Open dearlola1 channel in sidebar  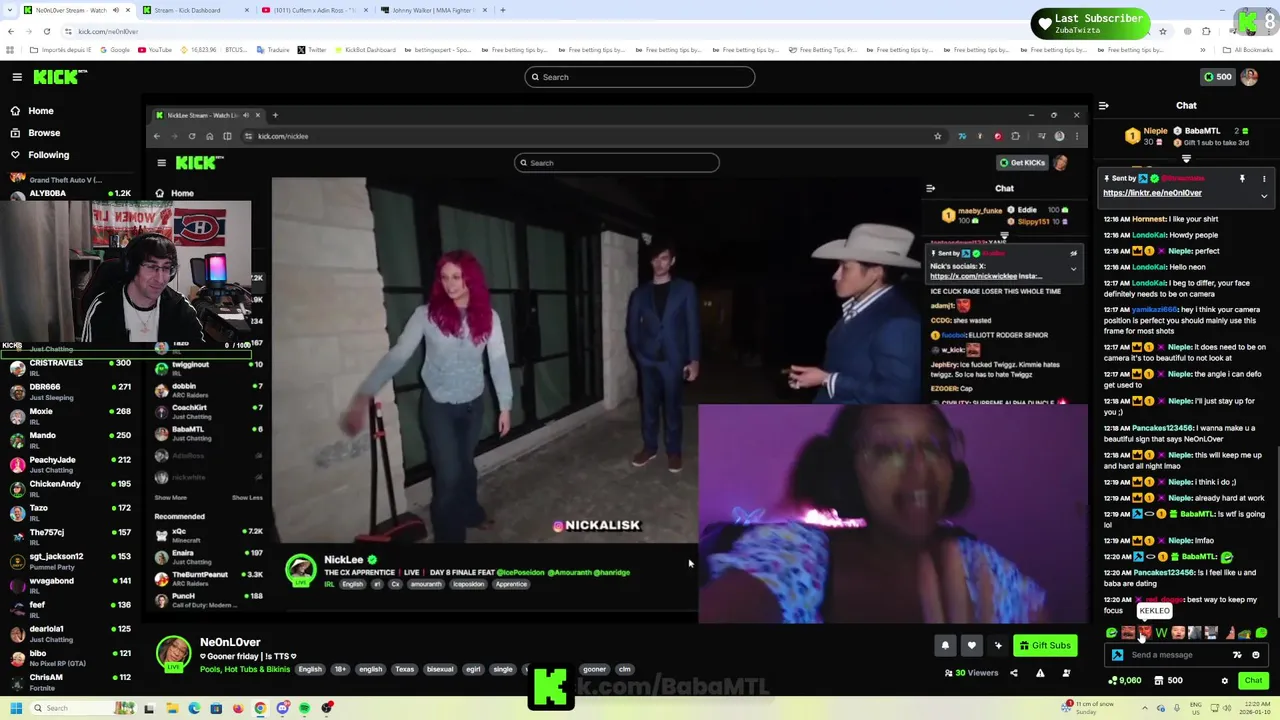[70, 634]
